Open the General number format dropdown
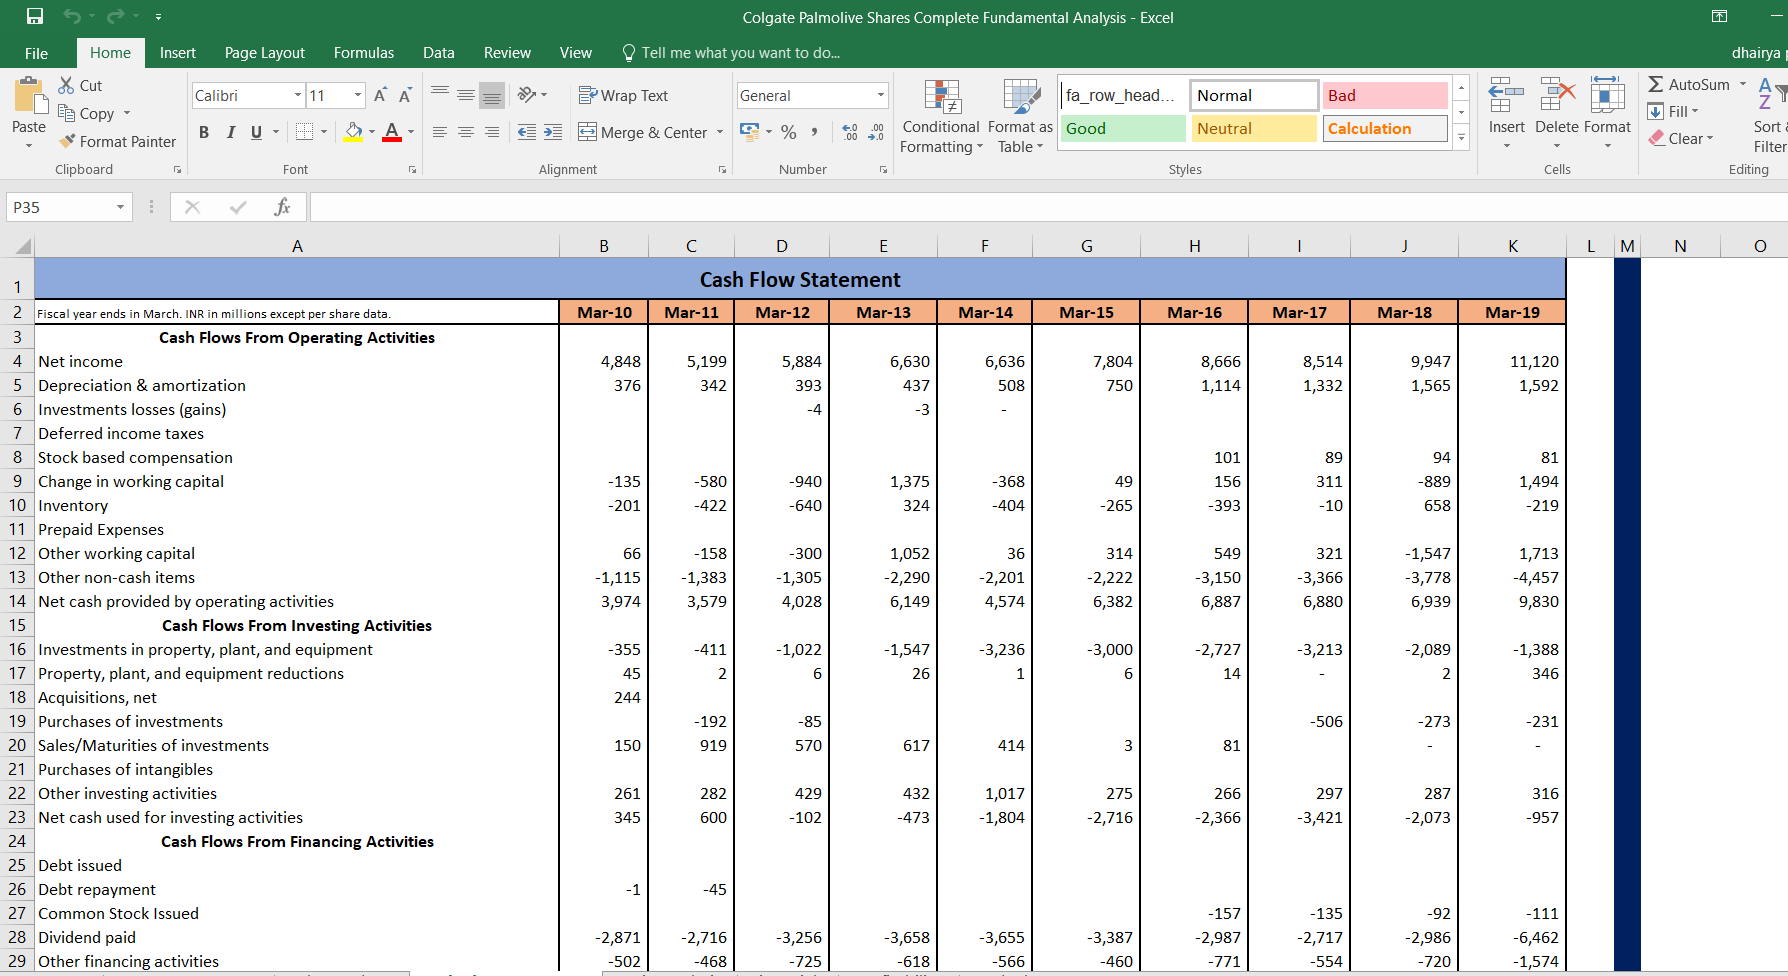Viewport: 1788px width, 976px height. pyautogui.click(x=881, y=95)
